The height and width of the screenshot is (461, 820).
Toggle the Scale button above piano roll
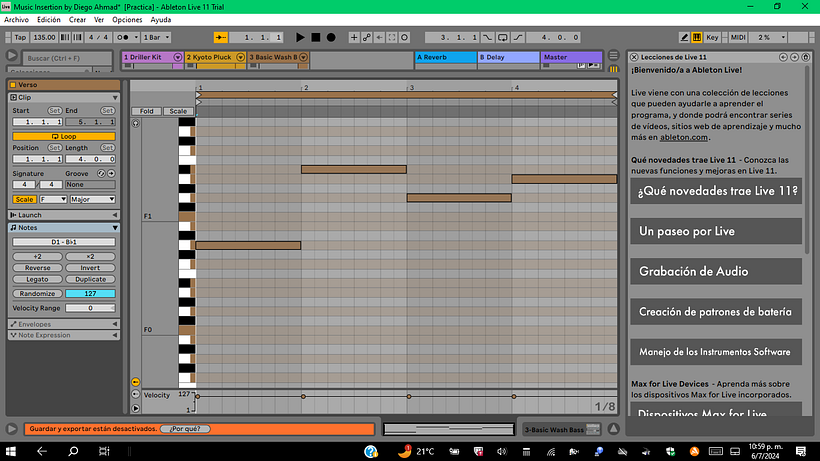(x=178, y=111)
